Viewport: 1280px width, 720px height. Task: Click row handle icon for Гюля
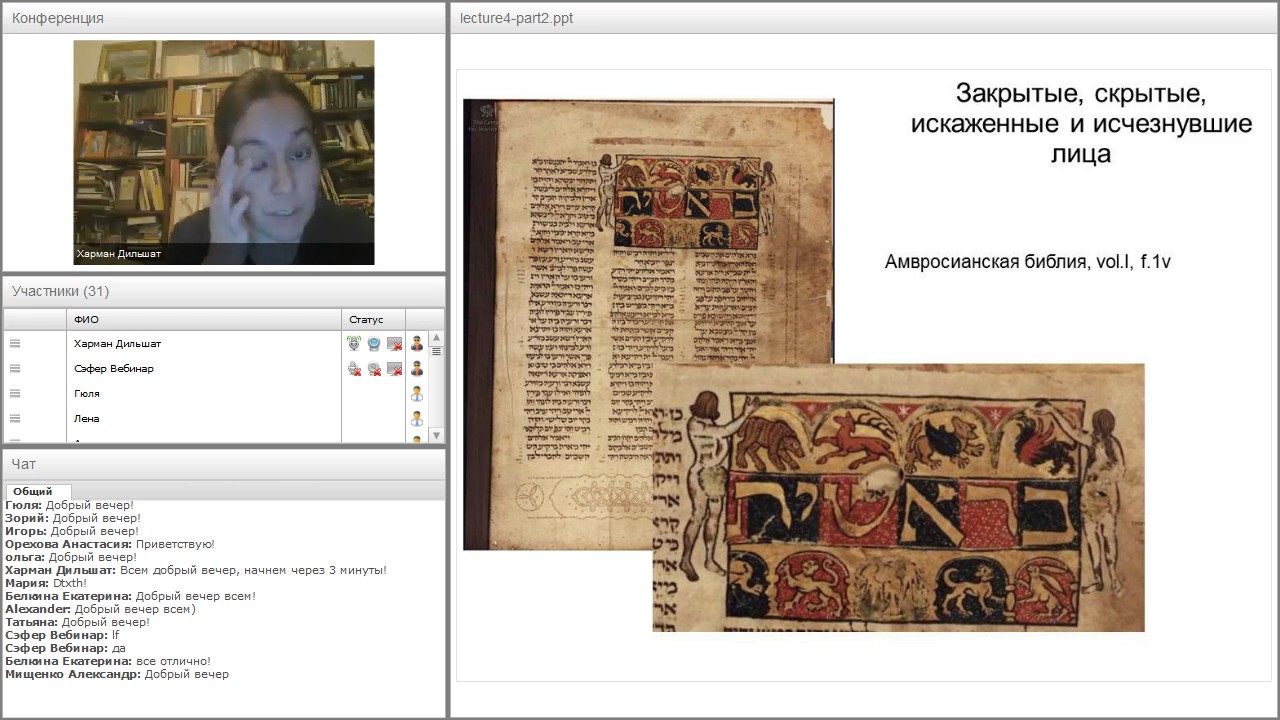15,393
